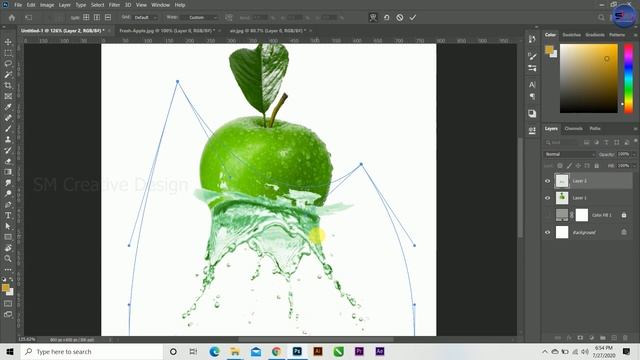Select the Brush tool
The height and width of the screenshot is (360, 640).
(x=8, y=129)
